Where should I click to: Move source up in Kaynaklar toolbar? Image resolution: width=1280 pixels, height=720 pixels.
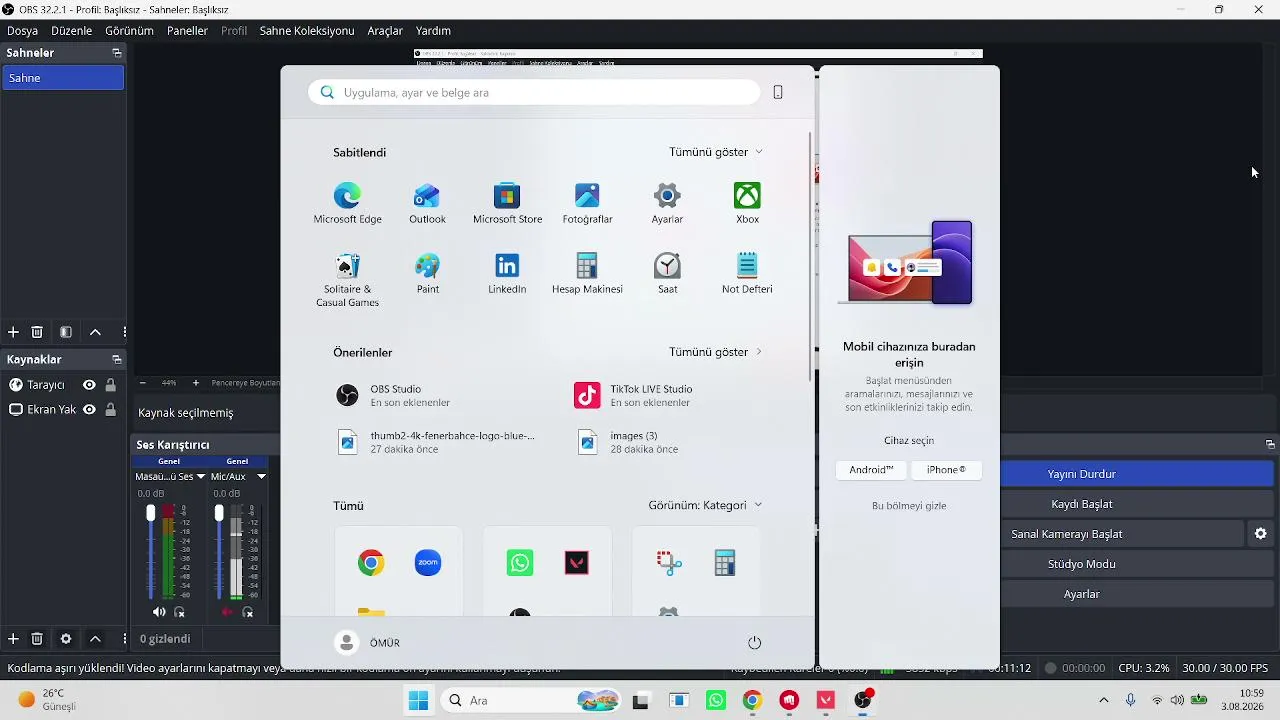(x=95, y=638)
